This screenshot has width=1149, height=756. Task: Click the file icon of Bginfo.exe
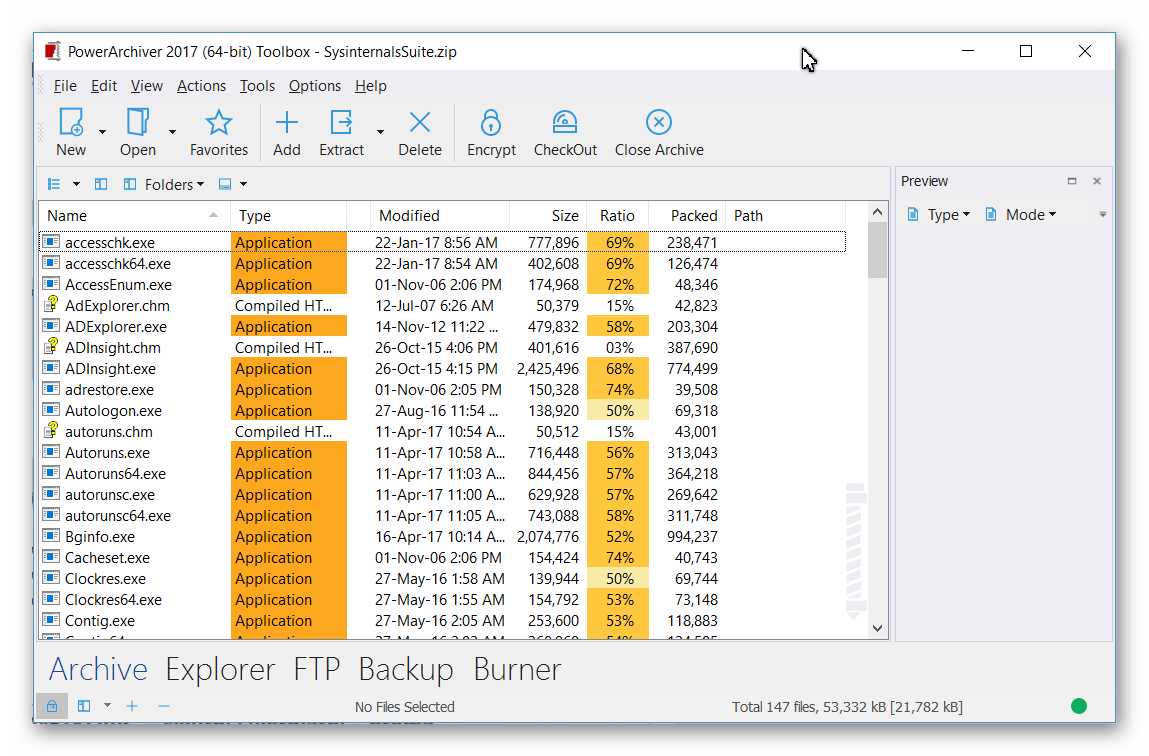pos(51,536)
